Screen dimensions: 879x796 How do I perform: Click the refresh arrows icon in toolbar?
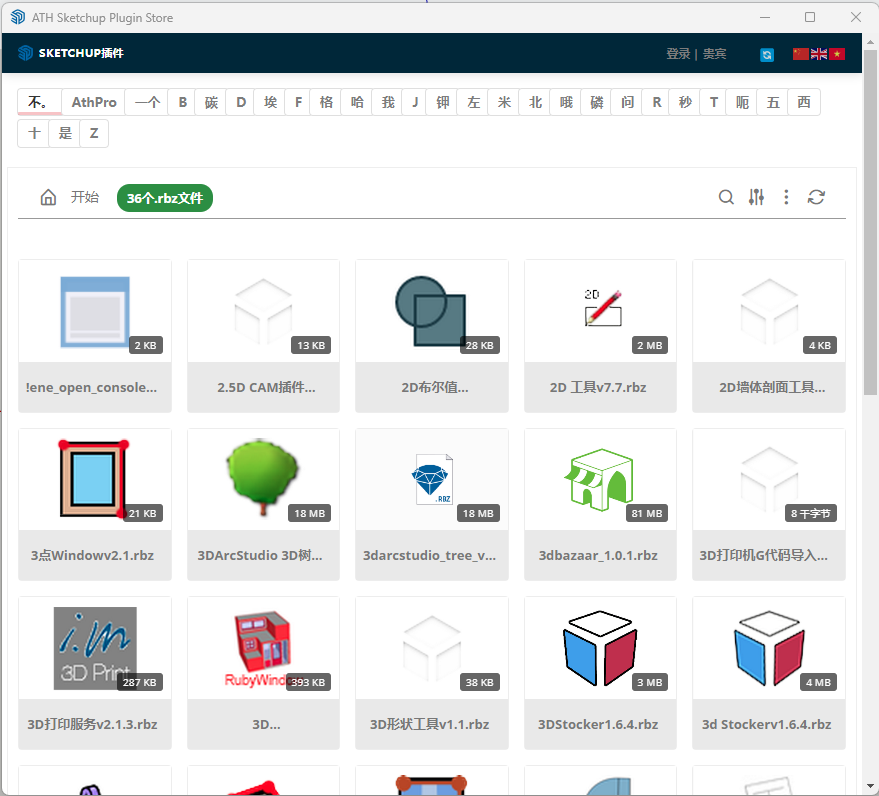click(816, 197)
